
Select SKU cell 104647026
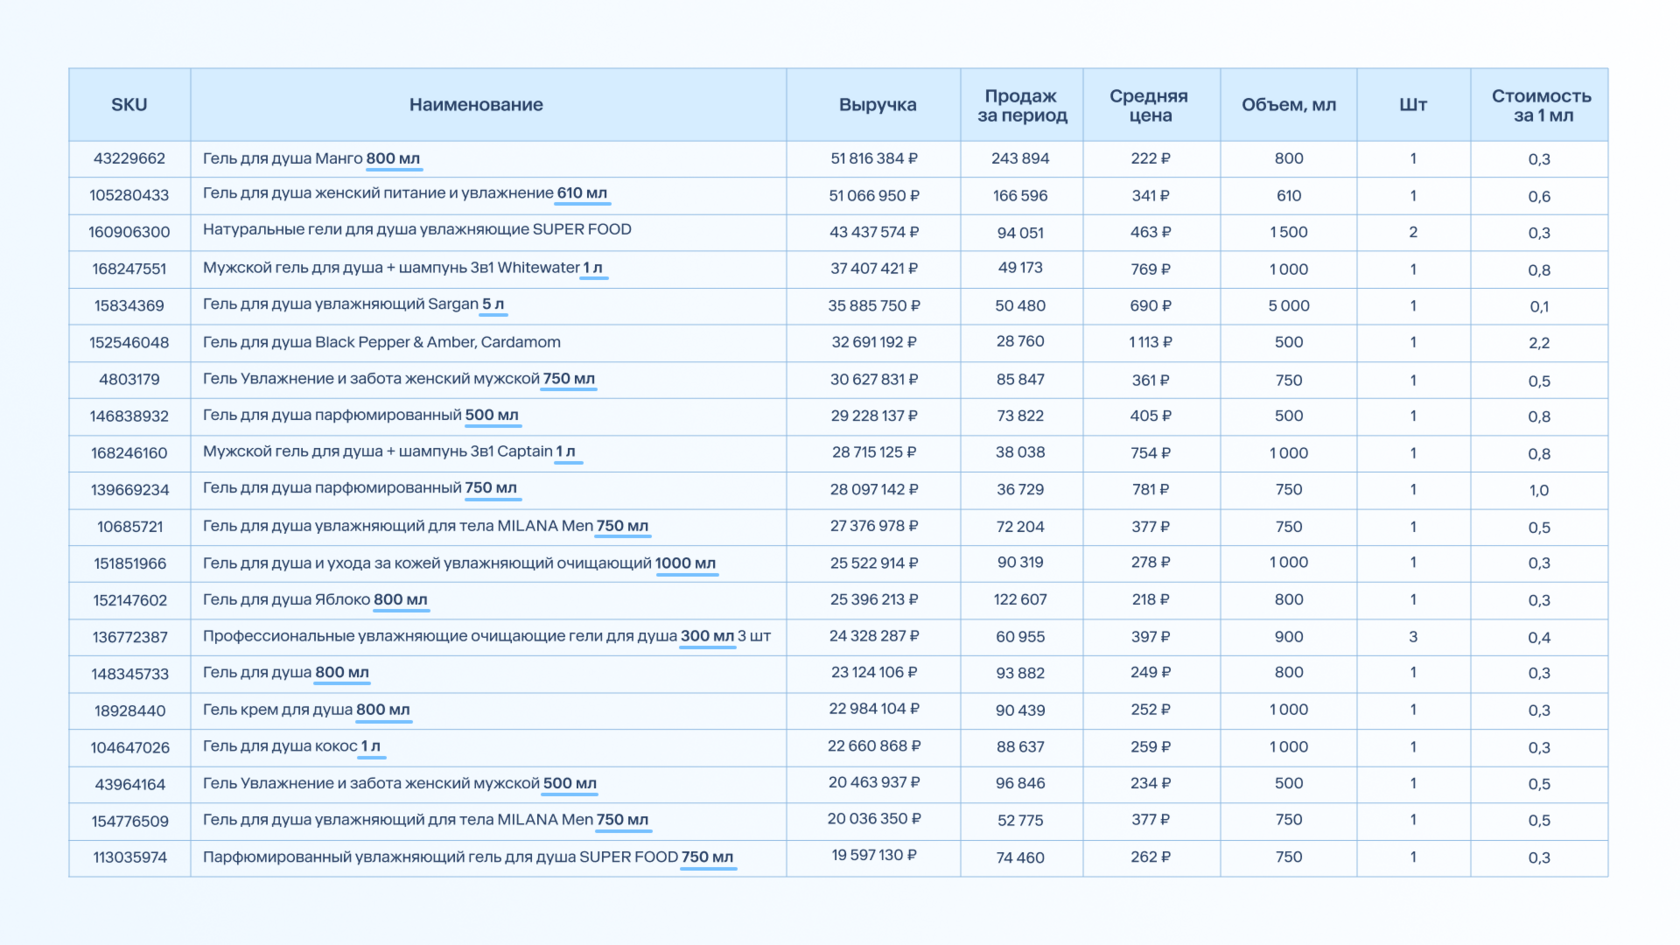129,748
